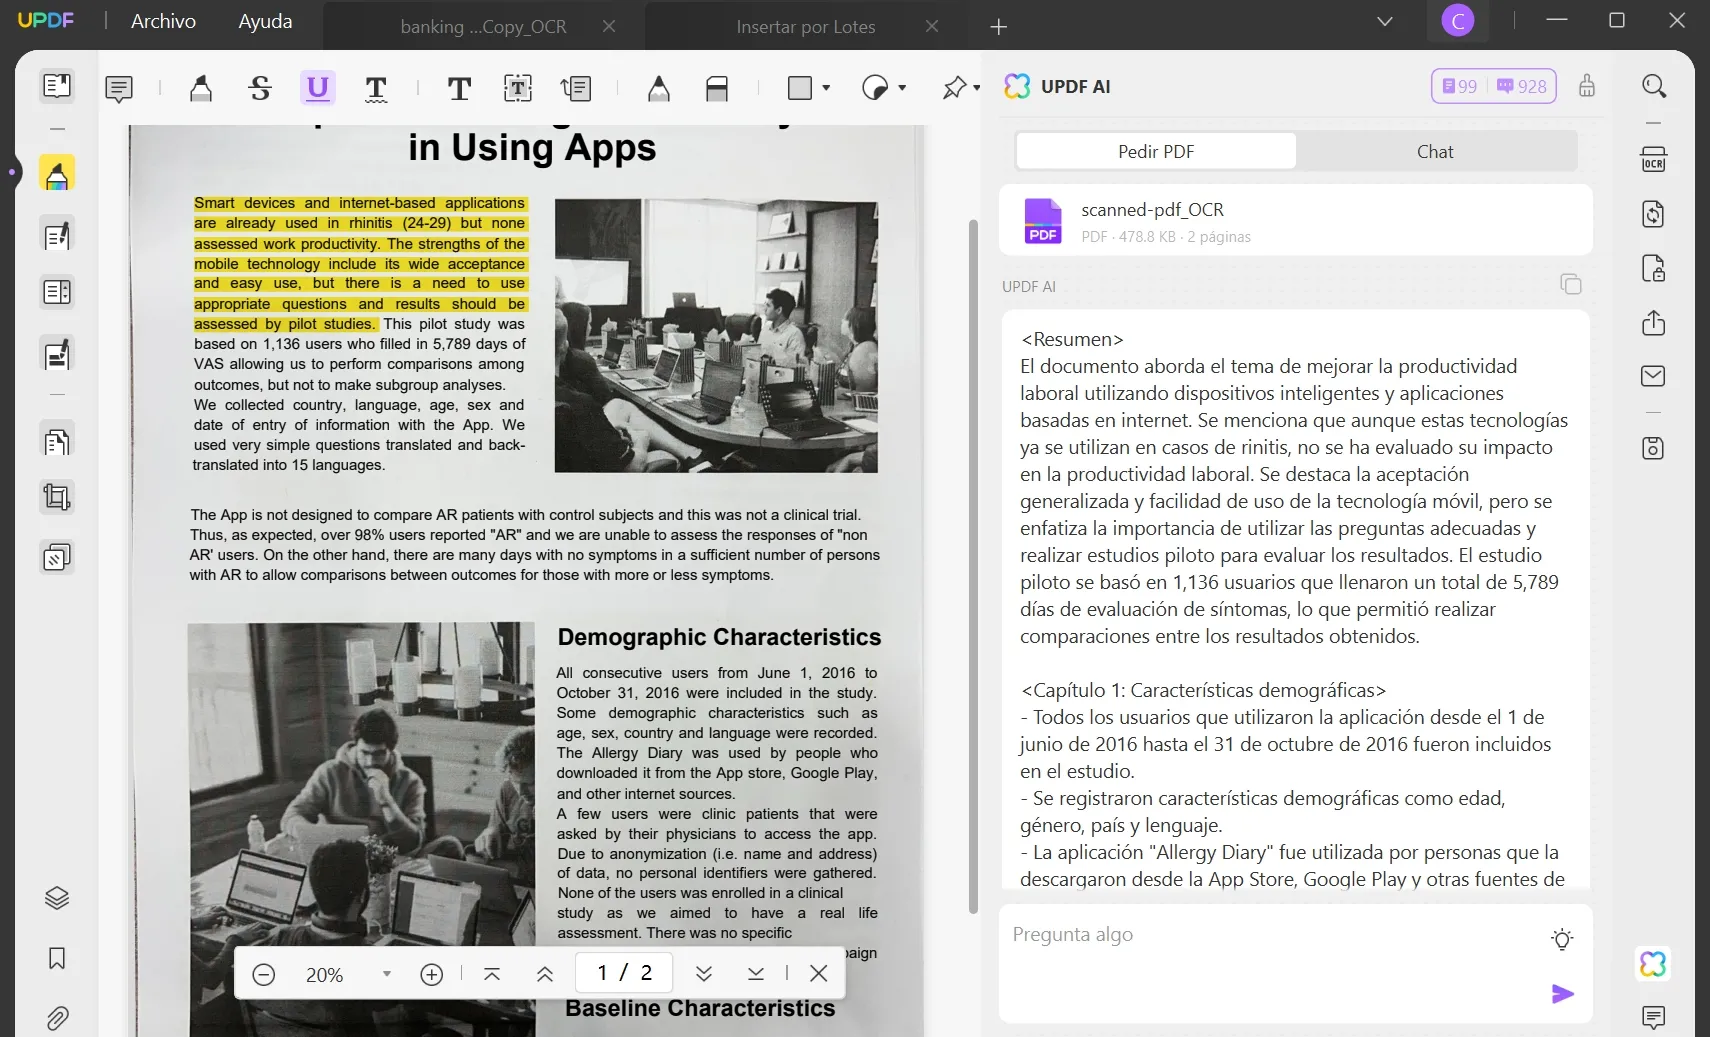Screen dimensions: 1710x1037
Task: Expand the tab list chevron in title bar
Action: (1385, 21)
